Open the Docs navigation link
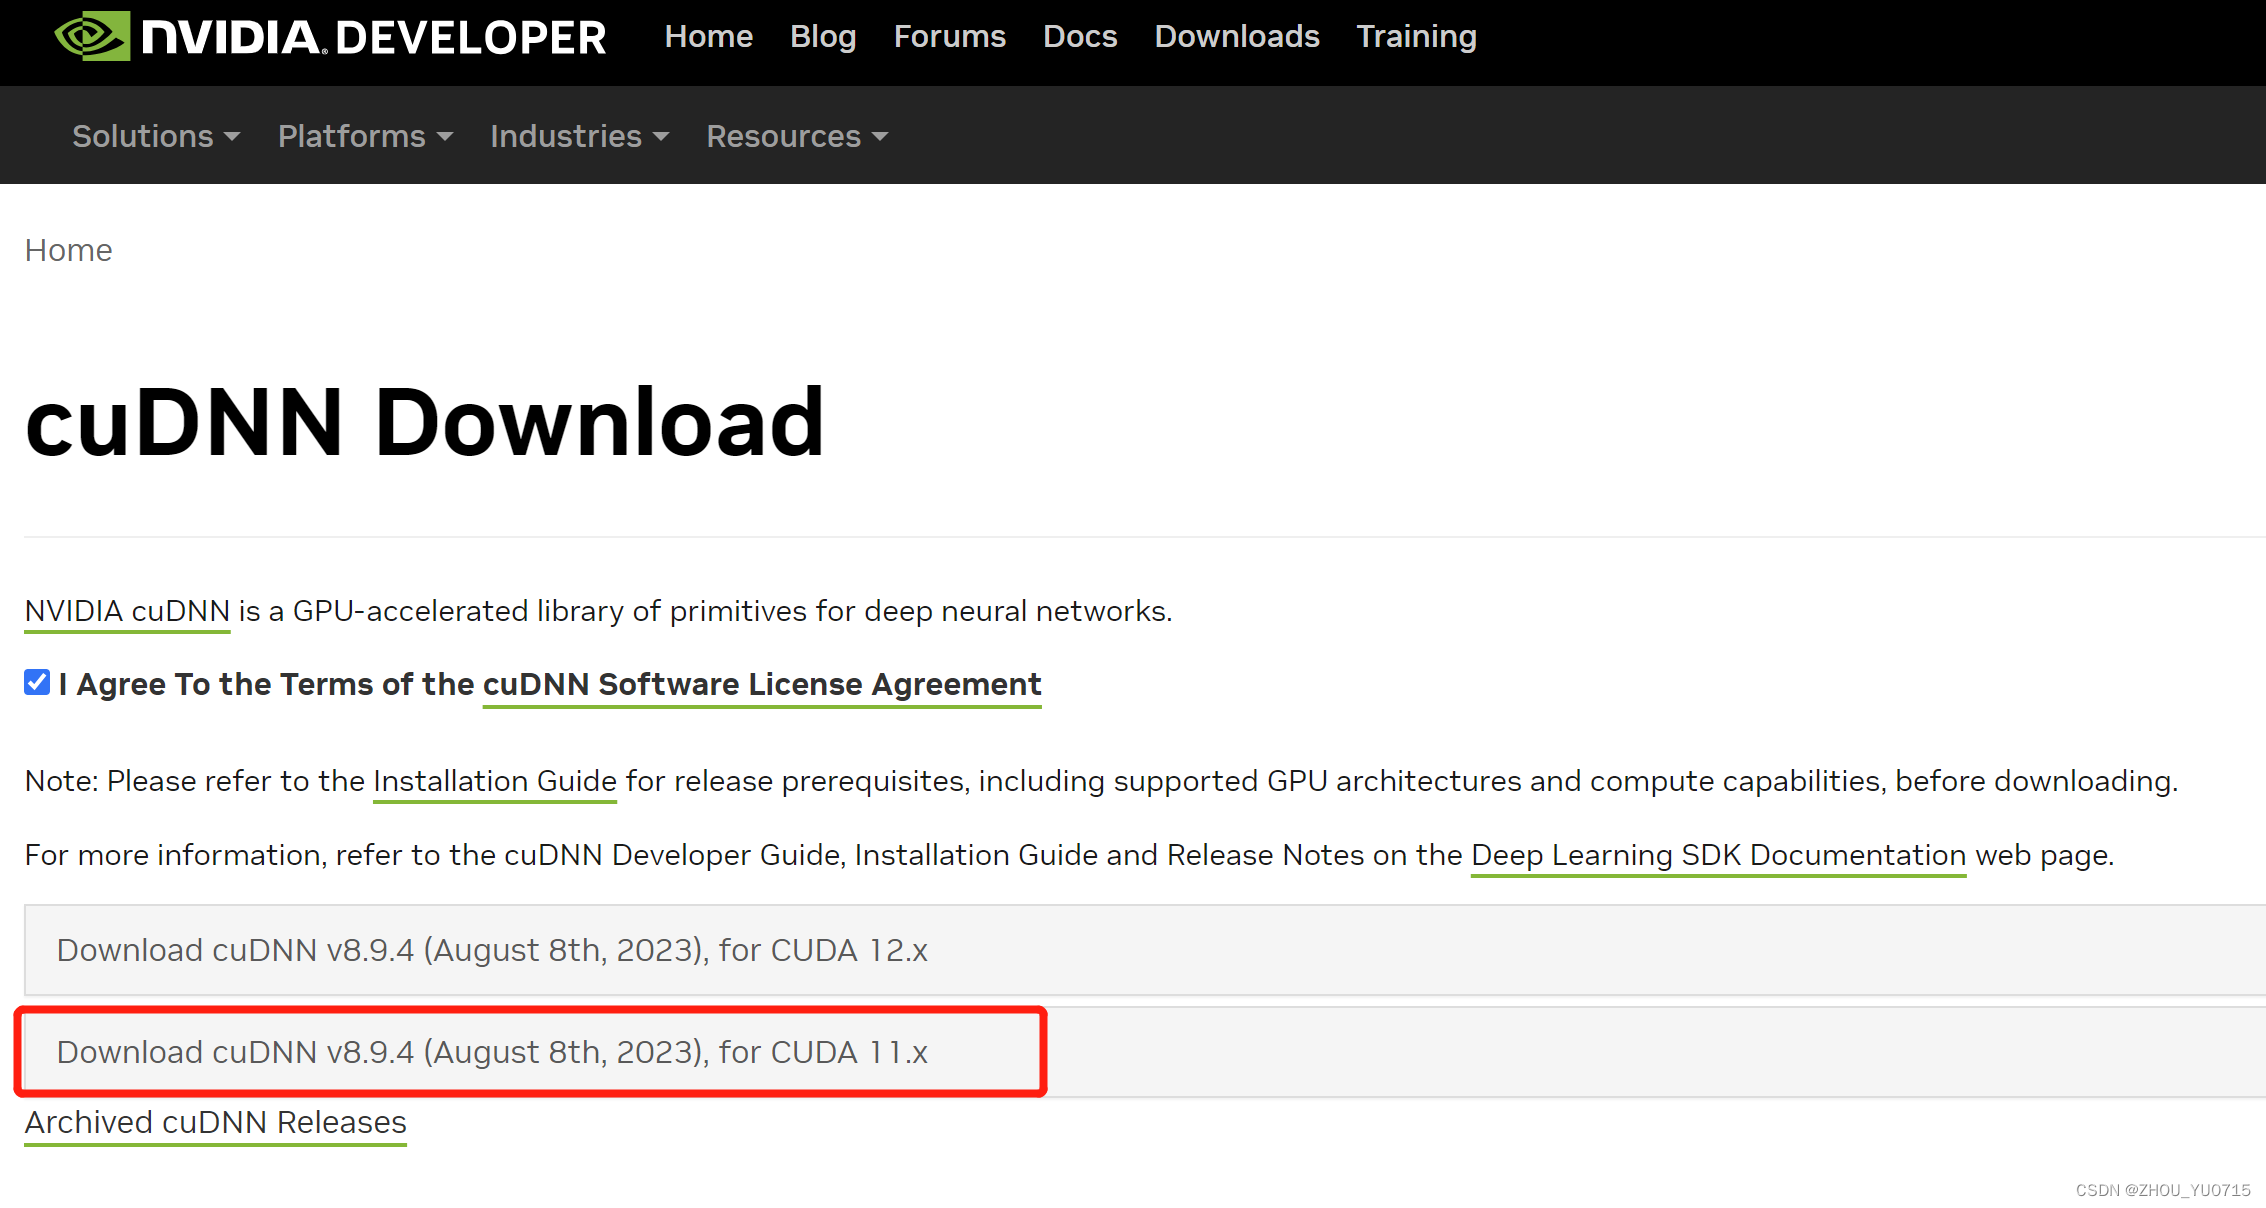Viewport: 2266px width, 1208px height. coord(1079,37)
